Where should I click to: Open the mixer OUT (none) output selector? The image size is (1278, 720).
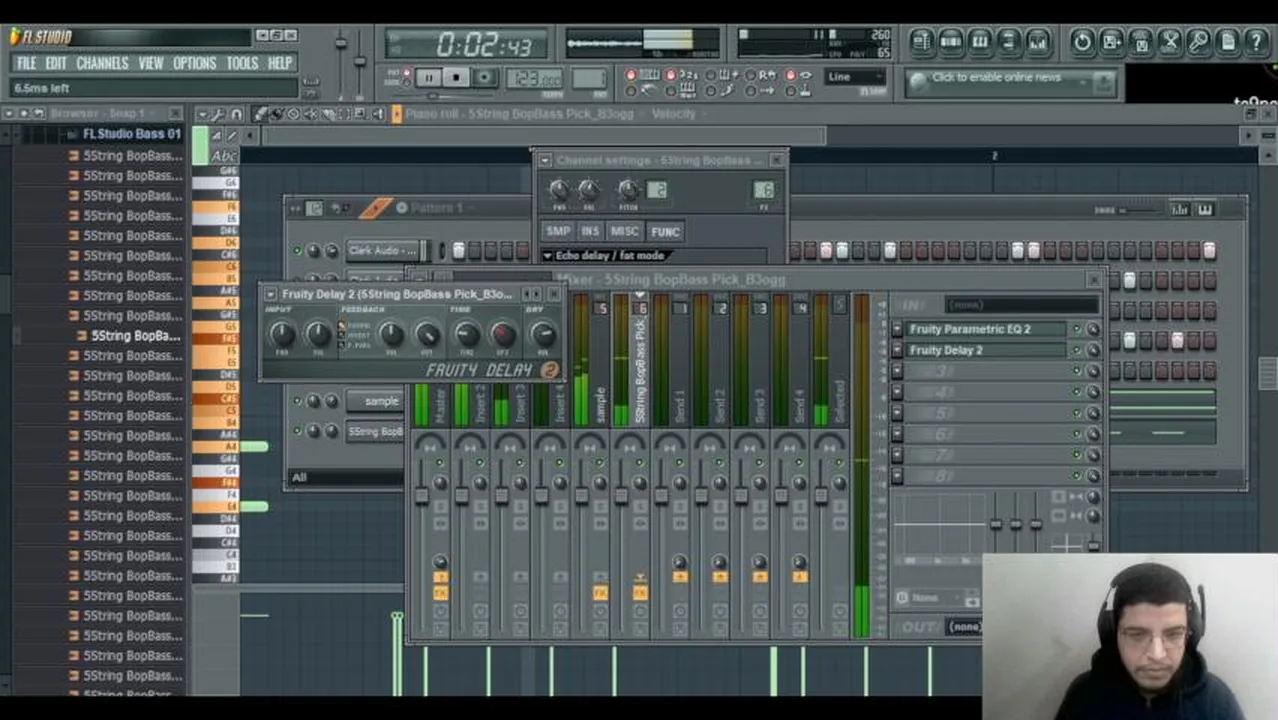965,627
